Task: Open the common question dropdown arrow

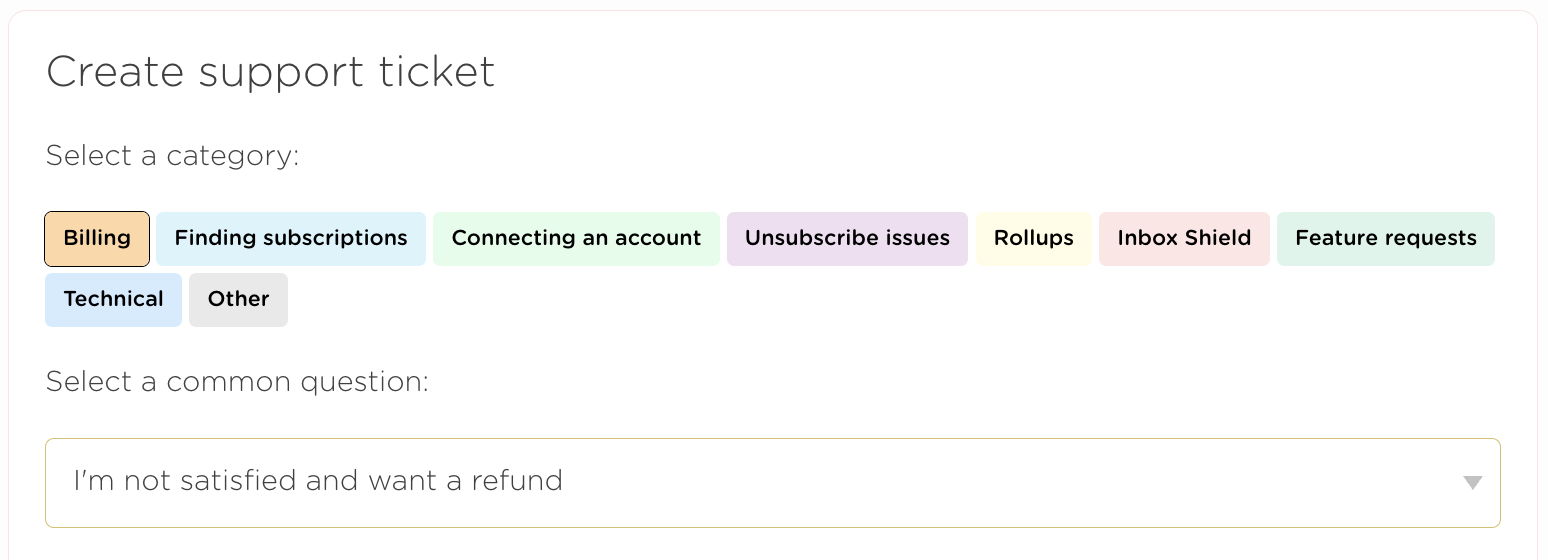Action: click(1472, 483)
